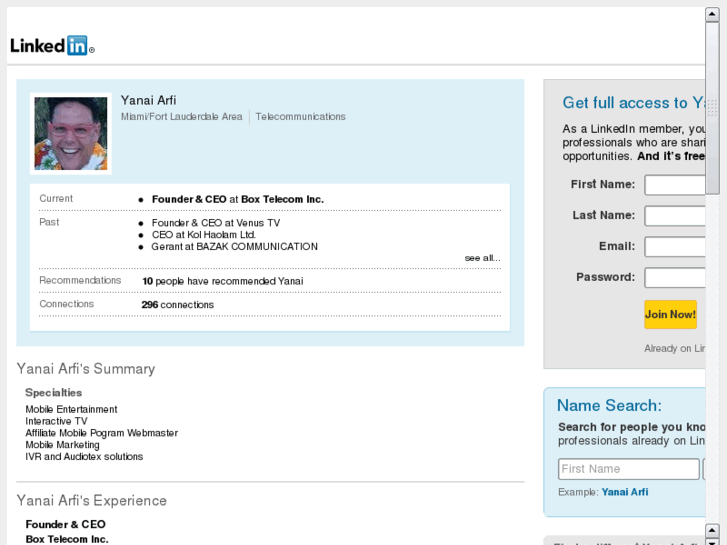The image size is (727, 545).
Task: Click 'Founder & CEO at Venus TV'
Action: pos(216,223)
